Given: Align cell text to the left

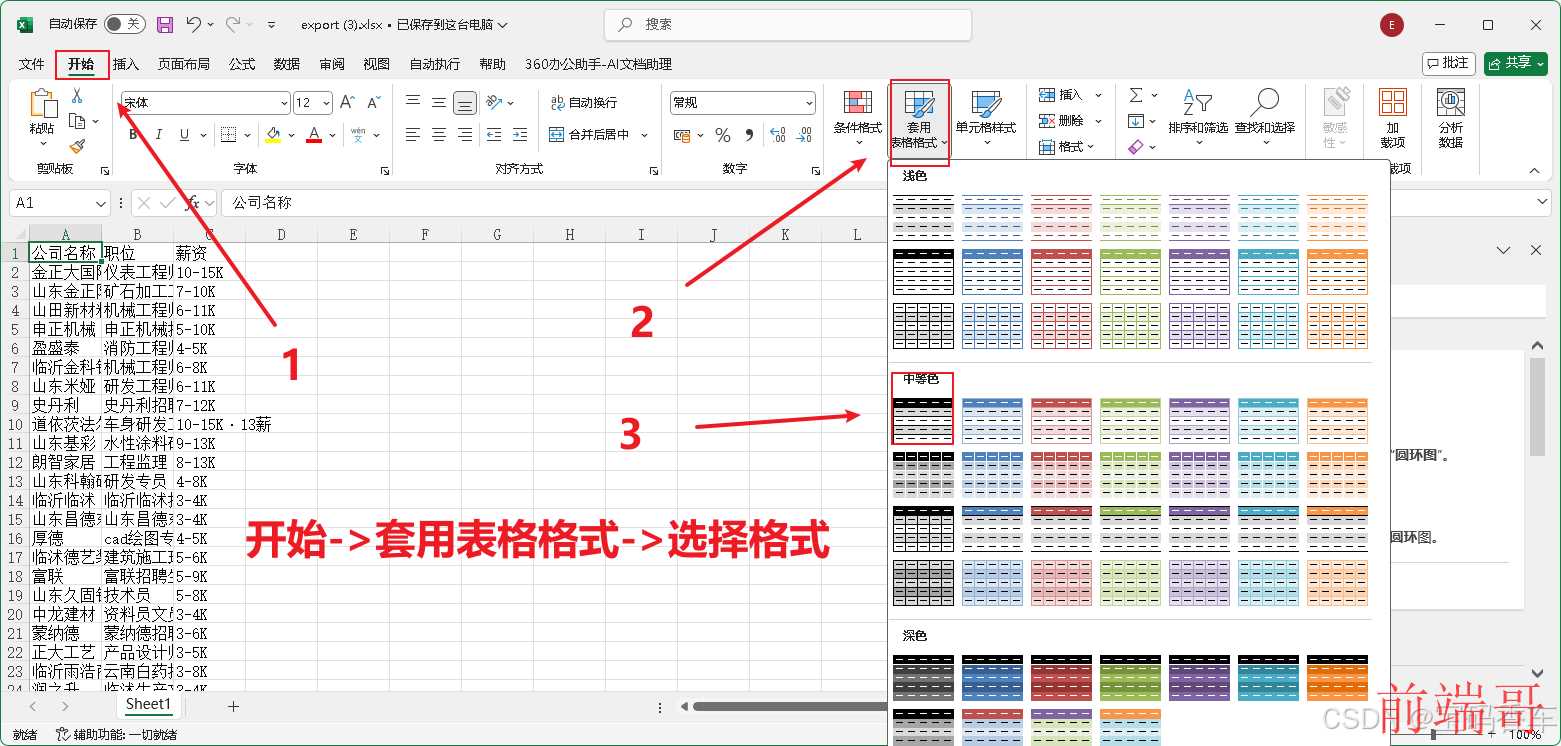Looking at the screenshot, I should (x=413, y=134).
